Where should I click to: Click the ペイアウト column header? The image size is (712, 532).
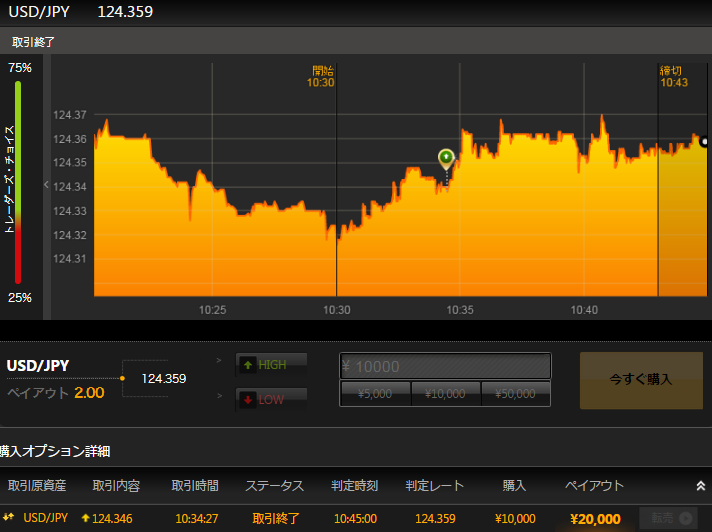pyautogui.click(x=594, y=486)
